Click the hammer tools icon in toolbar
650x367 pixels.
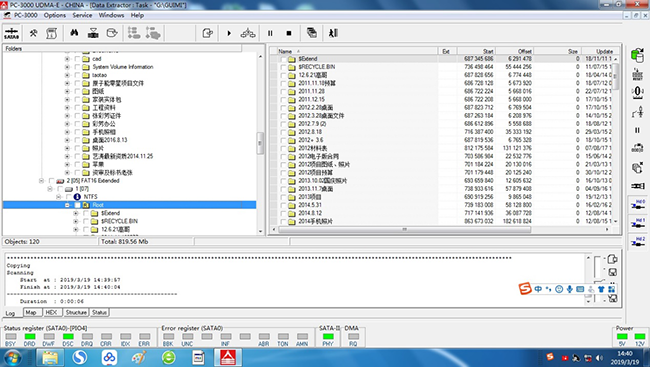click(33, 33)
